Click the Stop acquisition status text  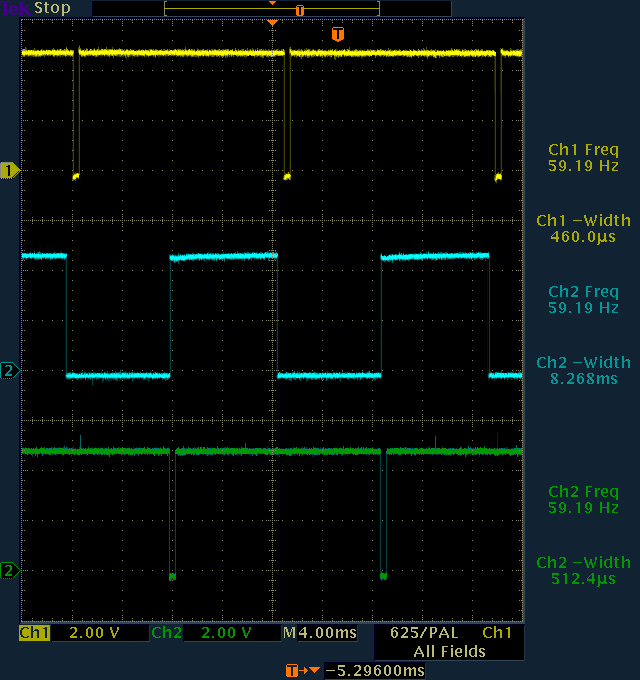tap(52, 8)
